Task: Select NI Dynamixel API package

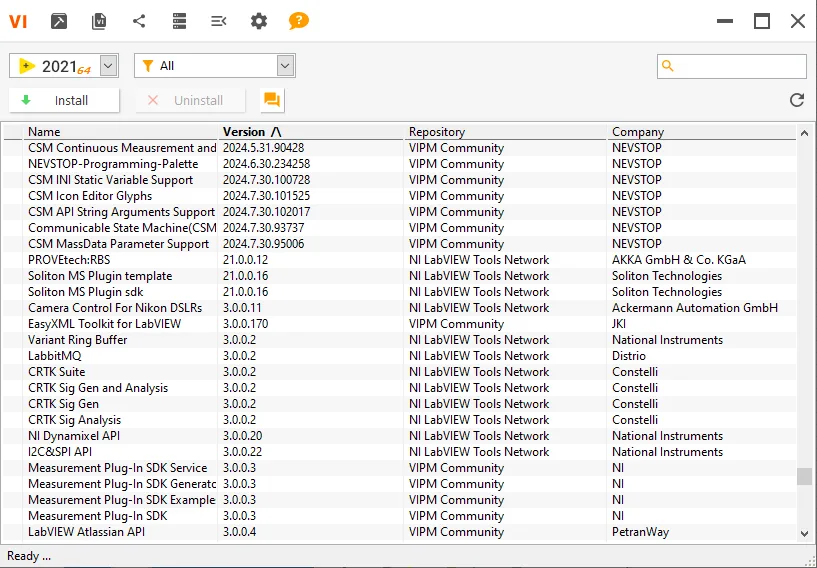Action: 400,436
